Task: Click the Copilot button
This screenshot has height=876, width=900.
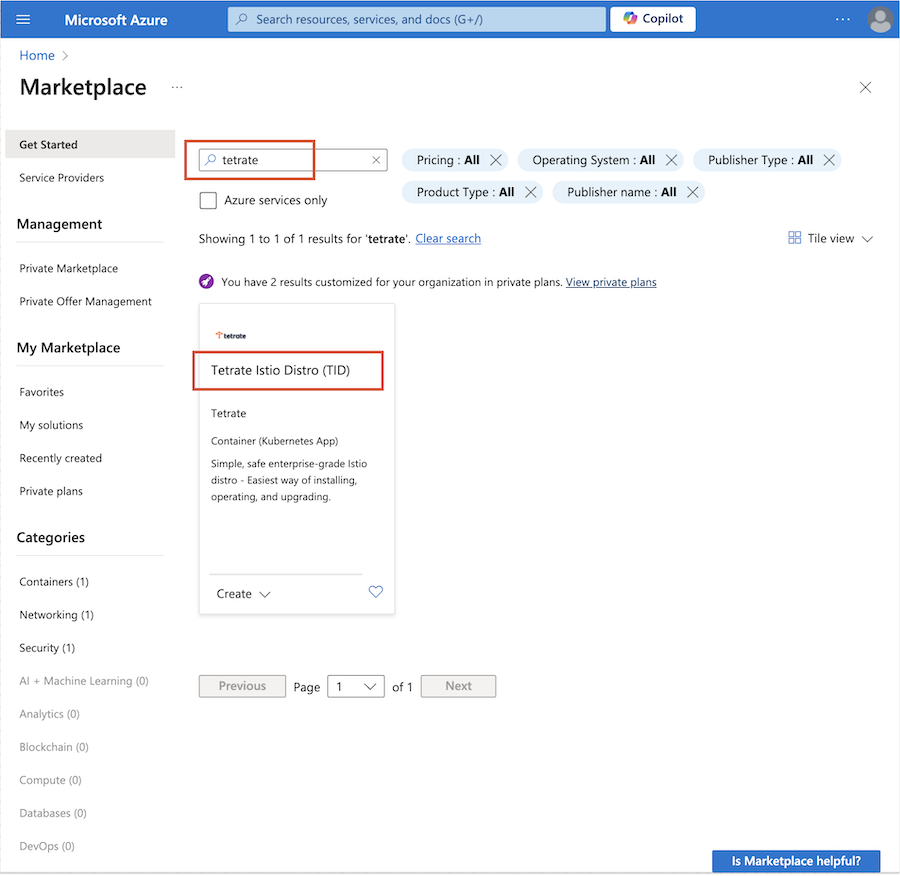Action: [653, 19]
